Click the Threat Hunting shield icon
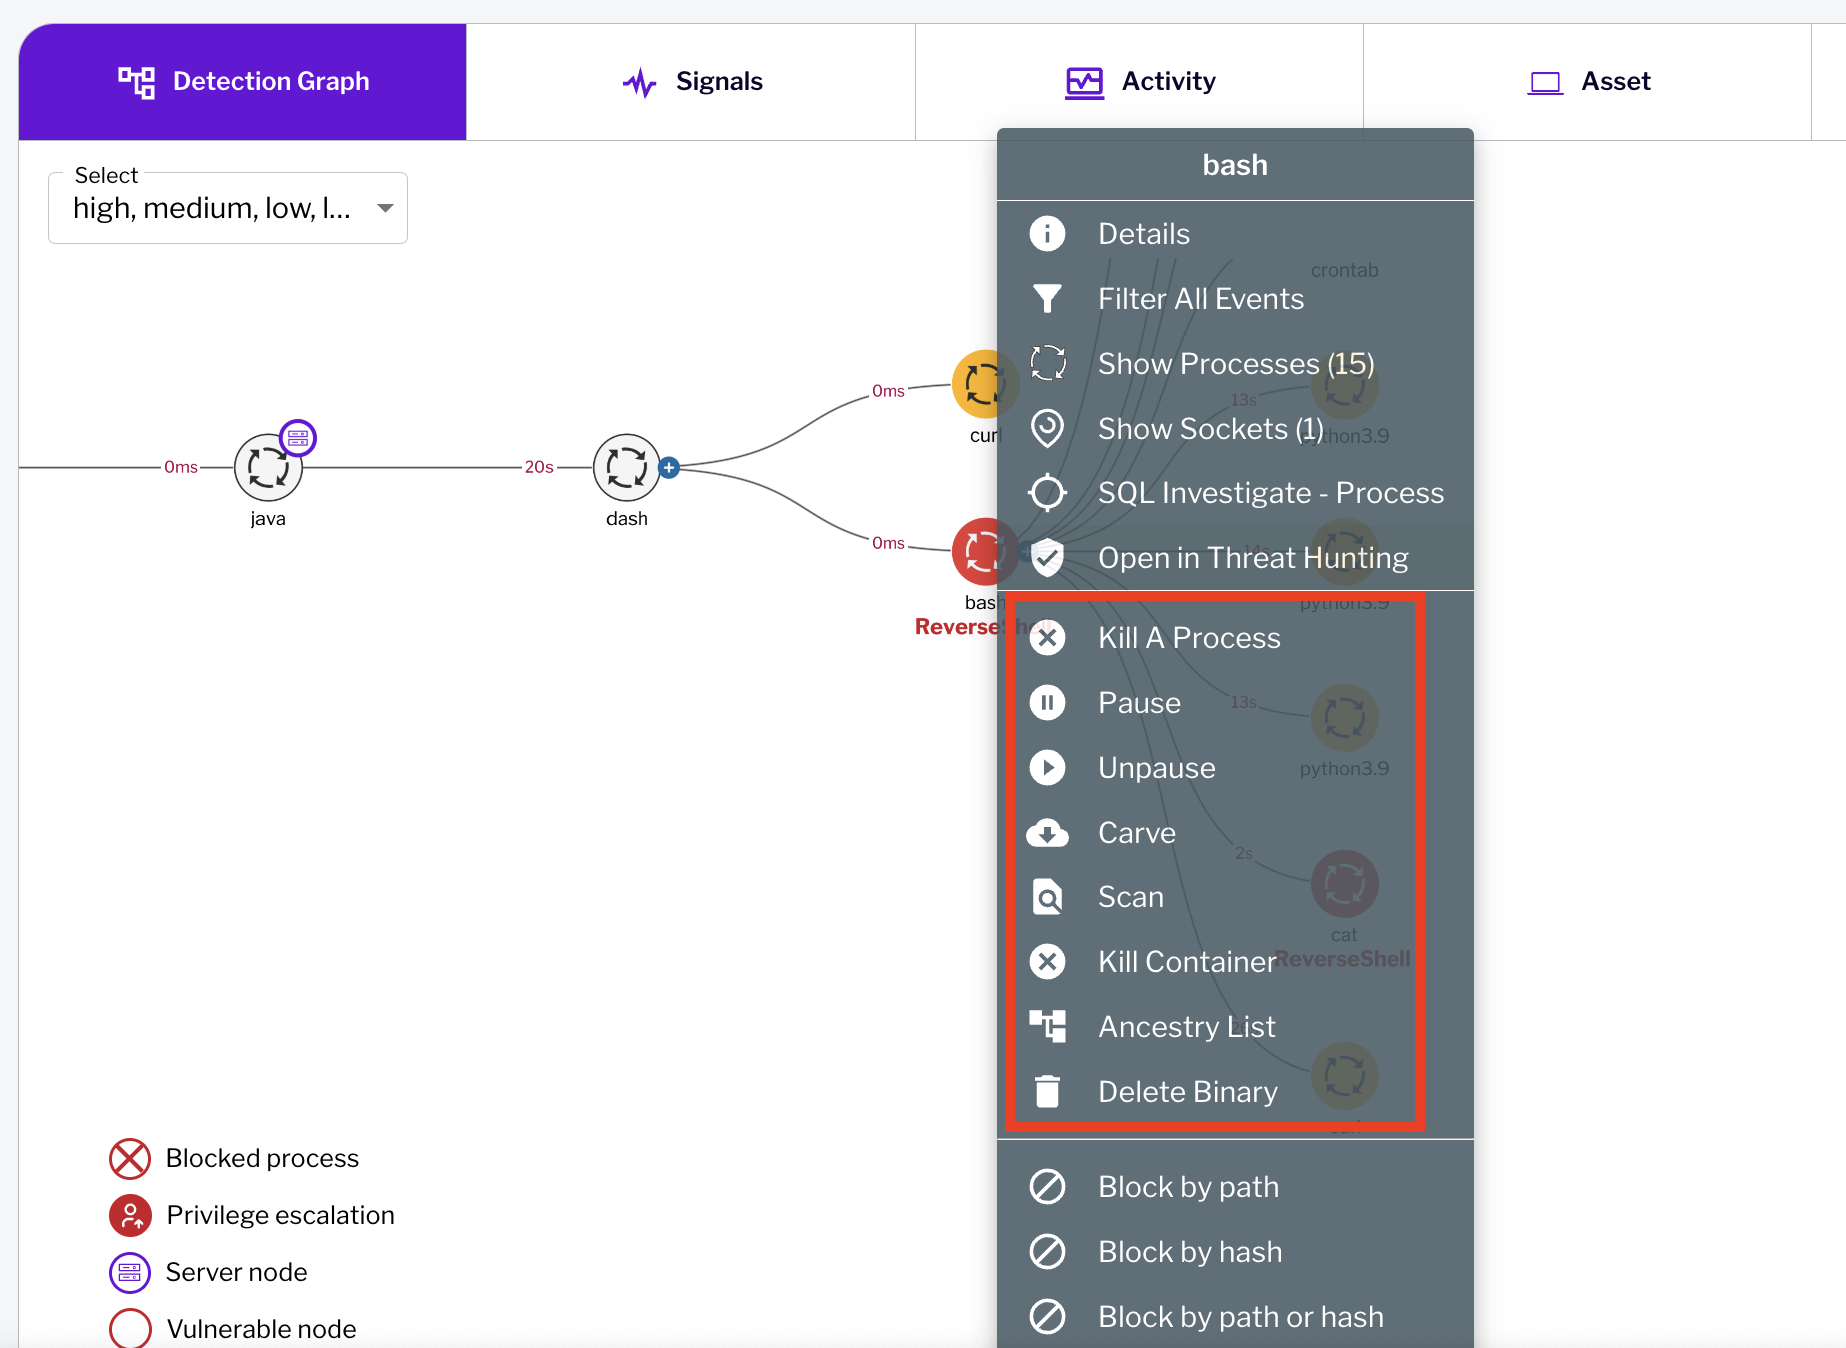Viewport: 1846px width, 1348px height. 1047,557
